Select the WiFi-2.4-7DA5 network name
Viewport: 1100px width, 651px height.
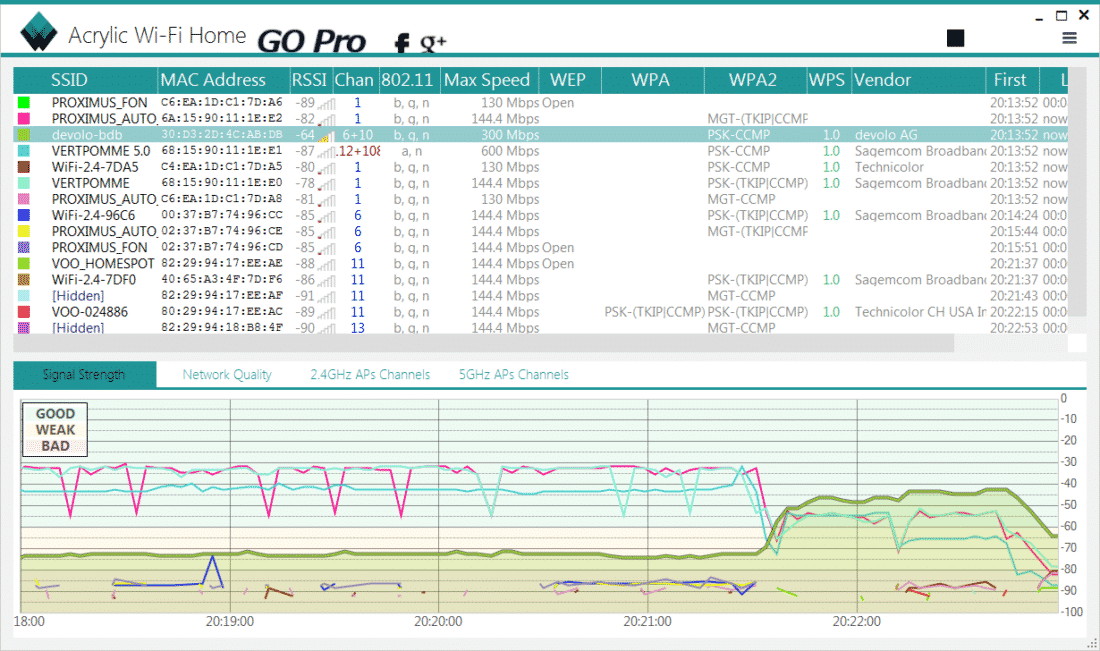(95, 167)
